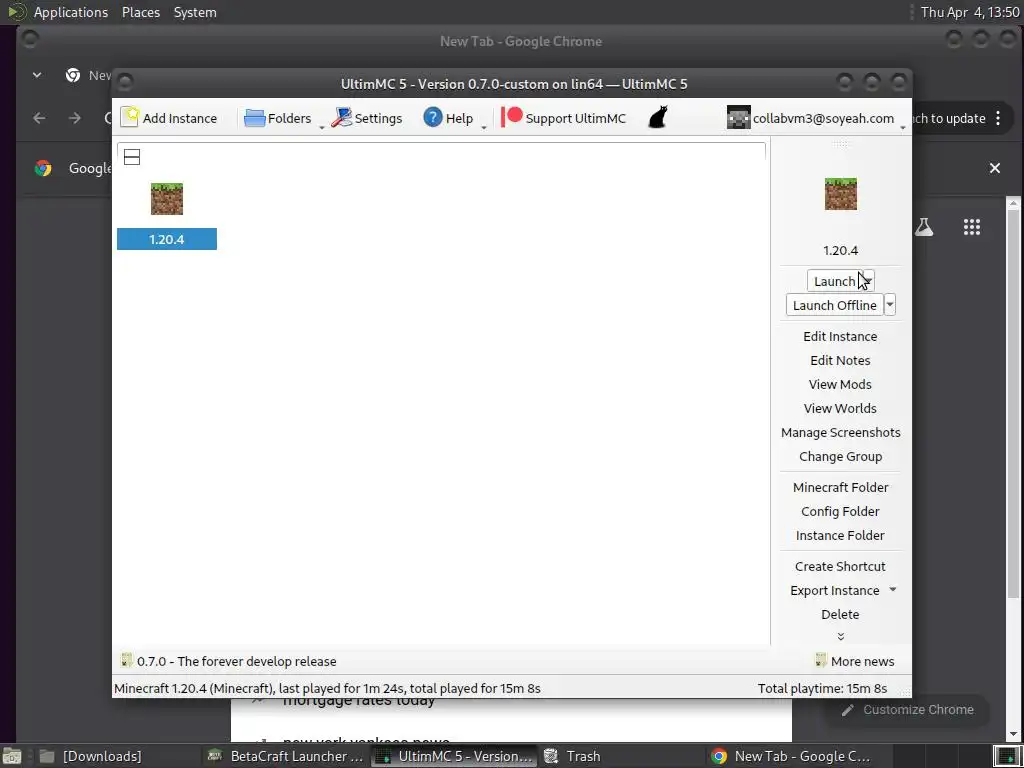
Task: Open Folders dropdown arrow in toolbar
Action: tap(321, 127)
